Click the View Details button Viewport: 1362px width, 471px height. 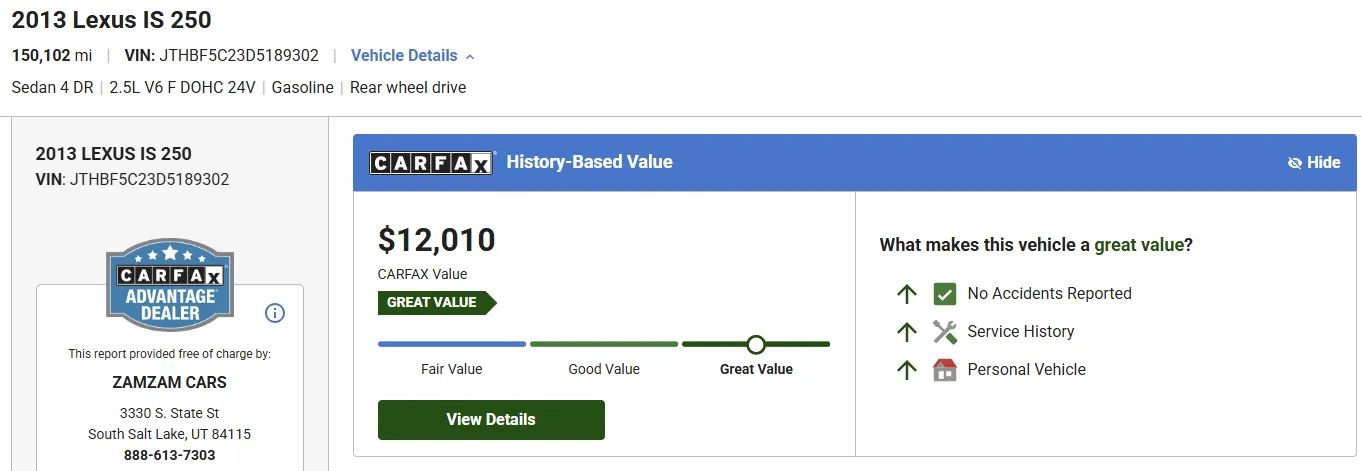click(x=491, y=420)
